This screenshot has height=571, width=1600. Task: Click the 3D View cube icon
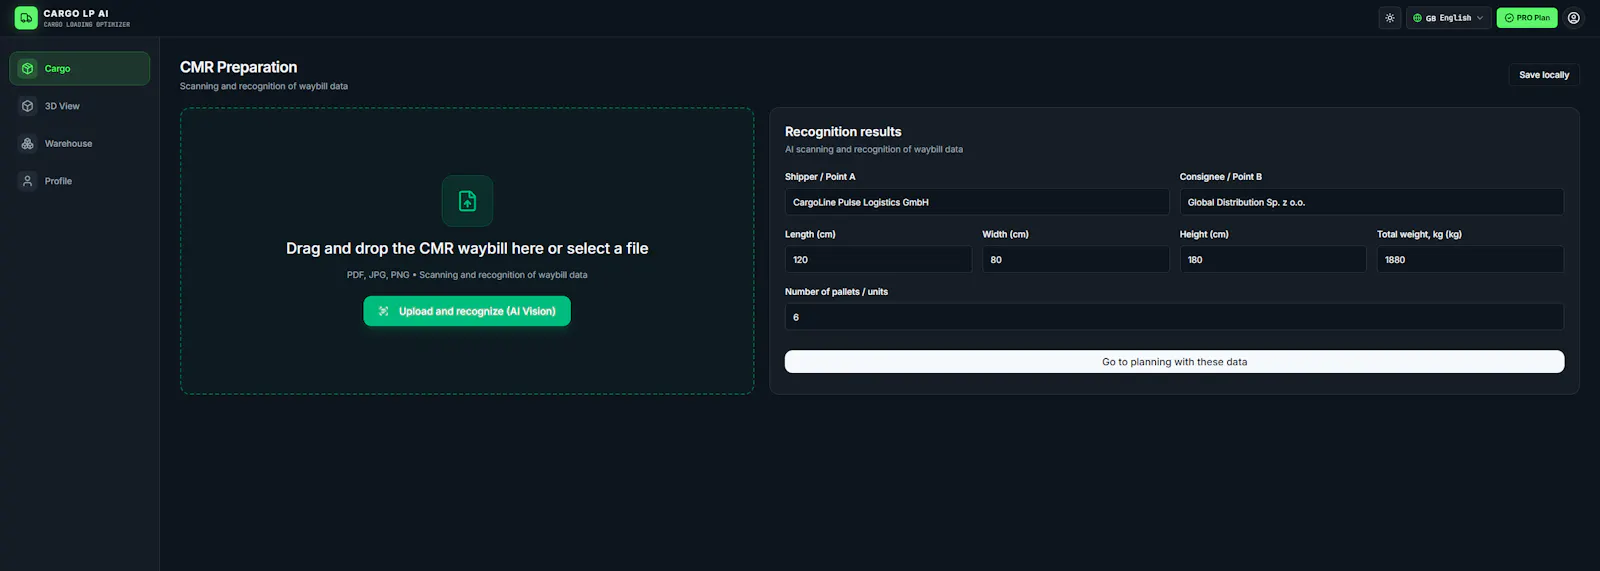28,106
